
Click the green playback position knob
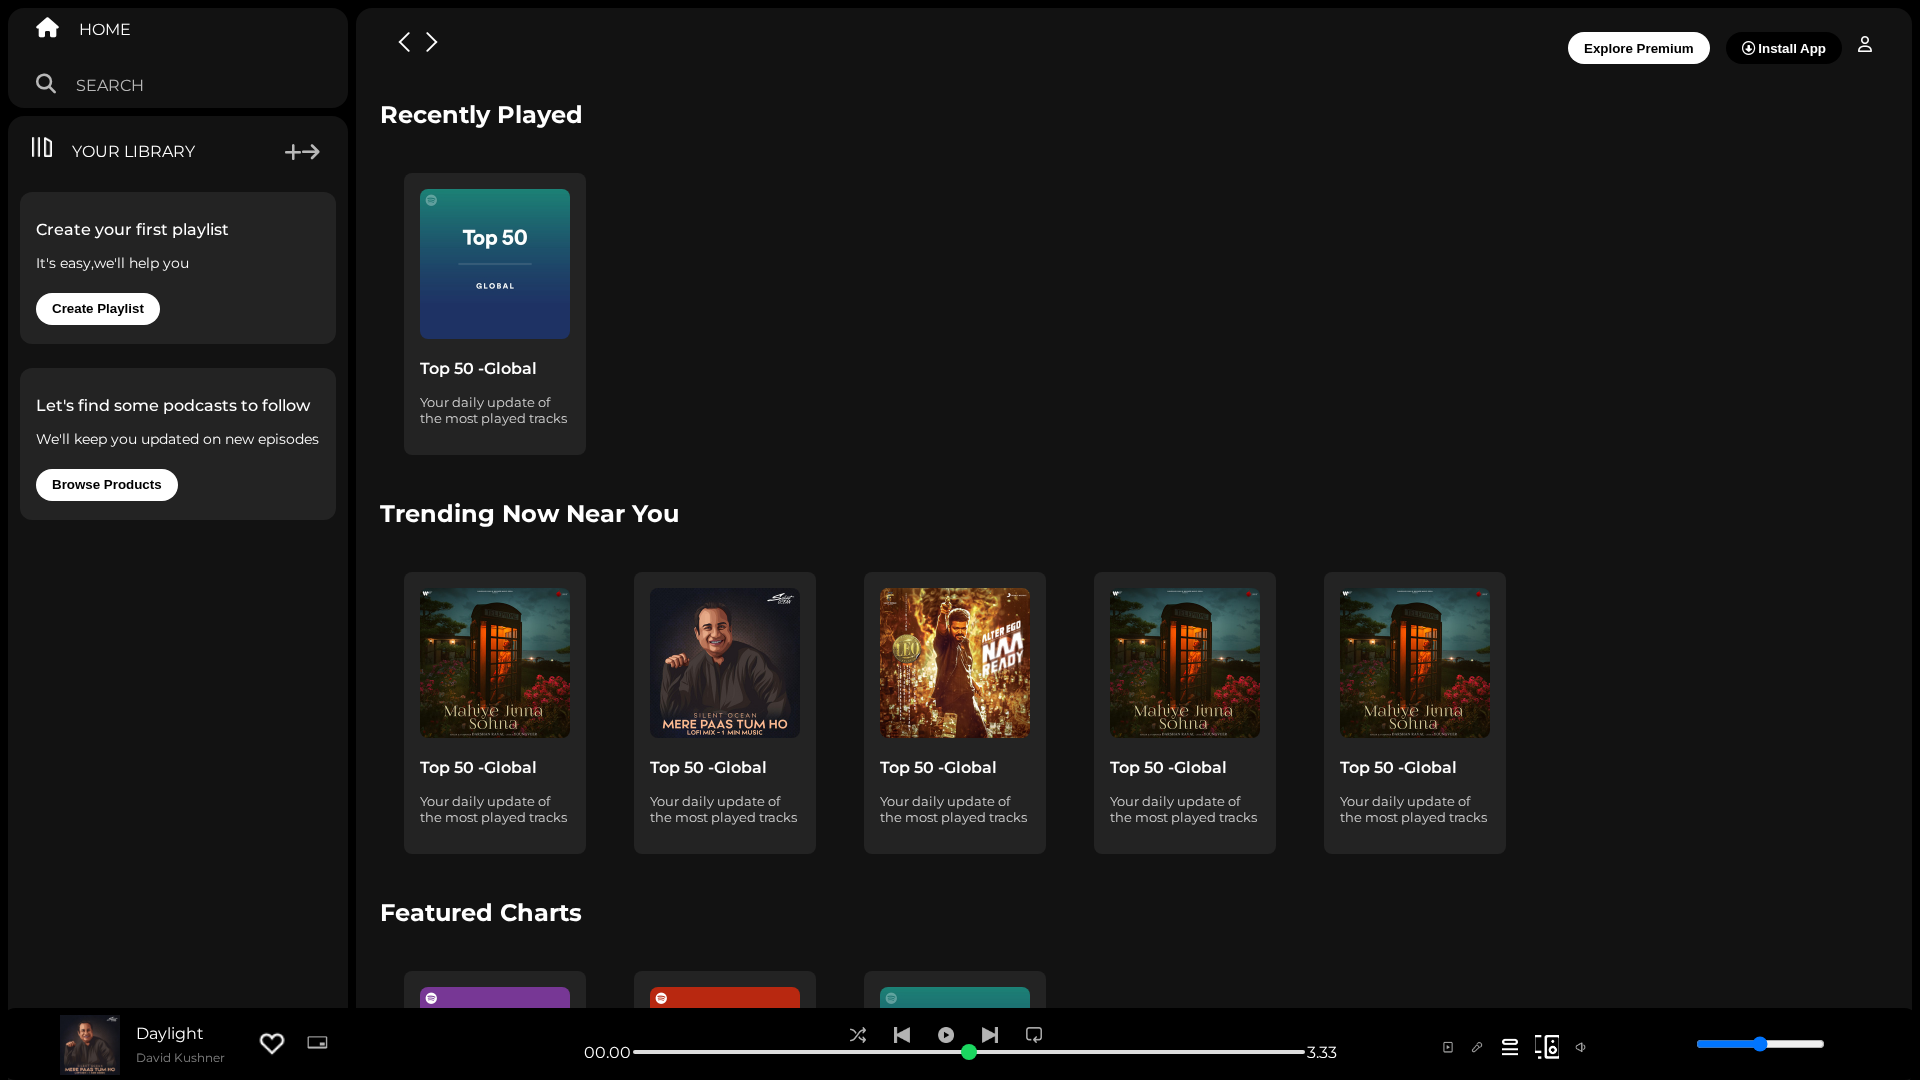pos(969,1052)
